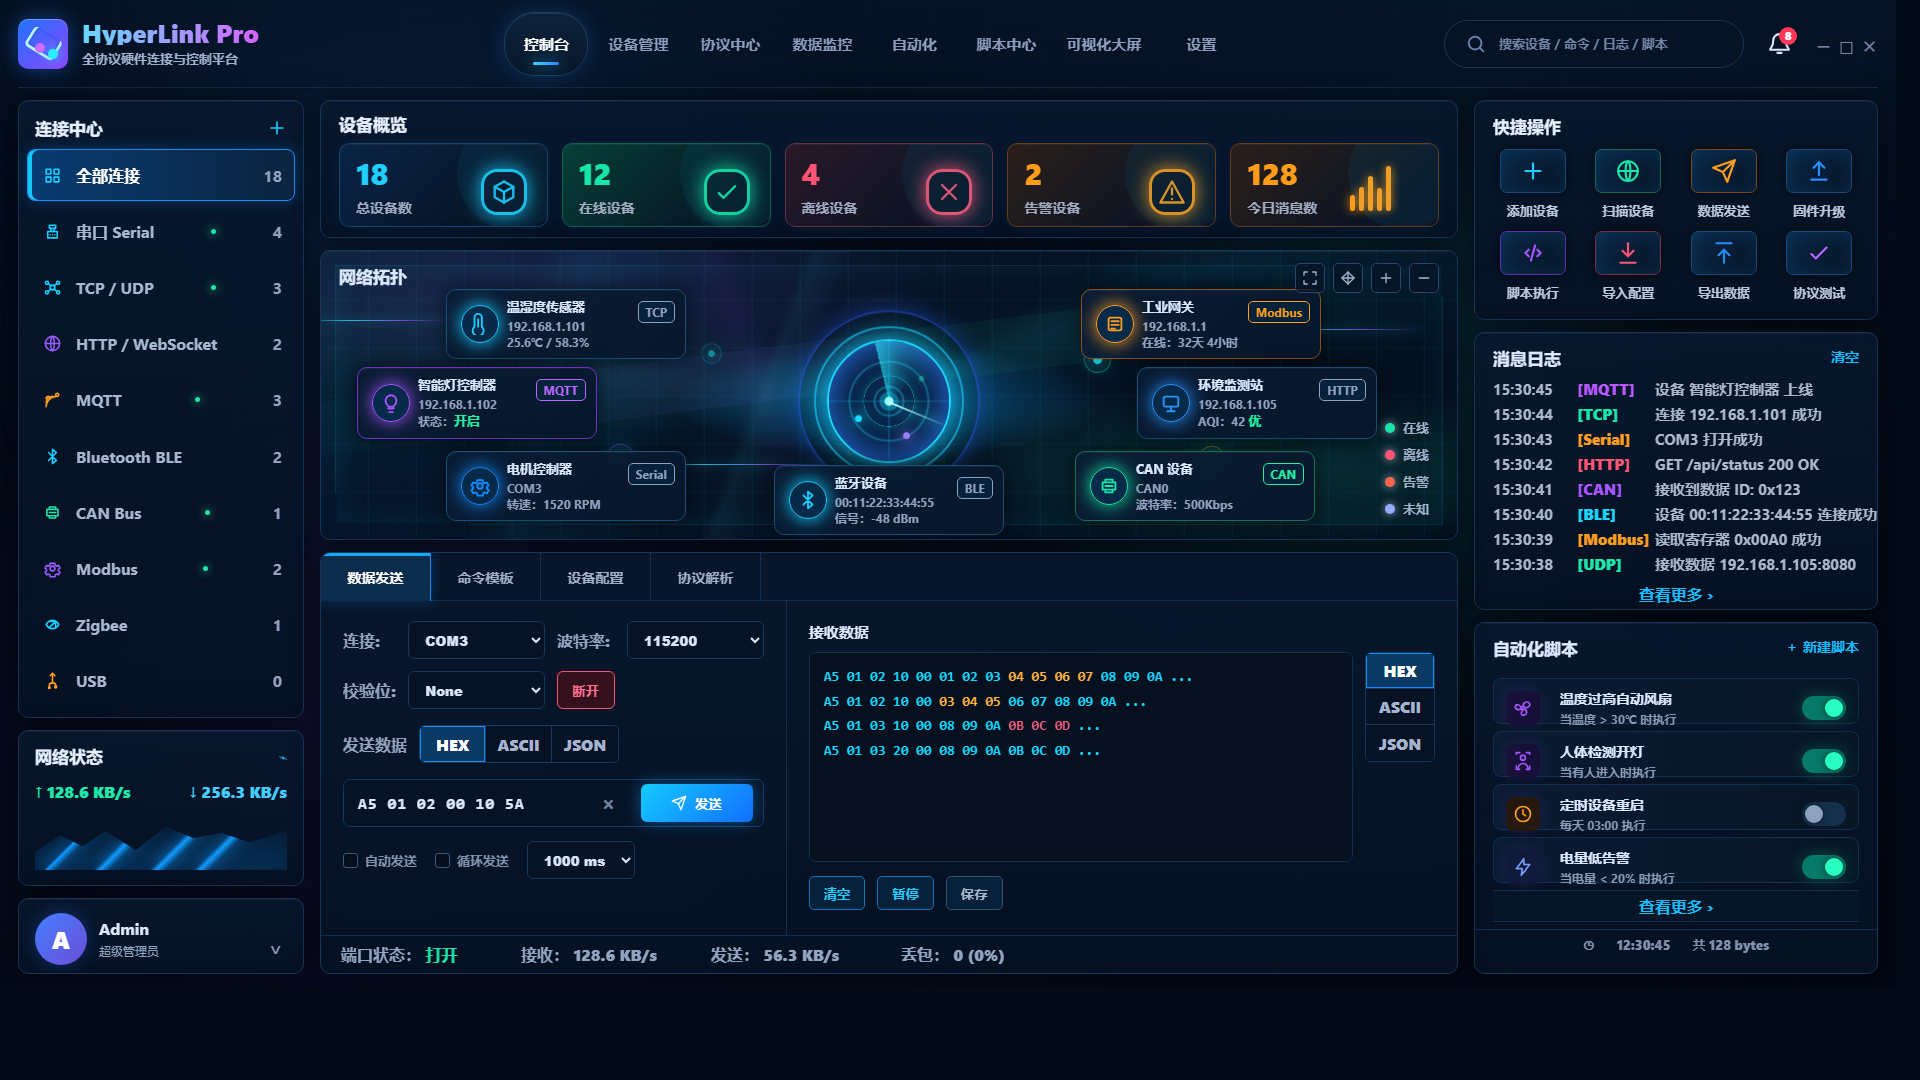Click the 总设备数 cube icon
The width and height of the screenshot is (1920, 1080).
tap(504, 192)
